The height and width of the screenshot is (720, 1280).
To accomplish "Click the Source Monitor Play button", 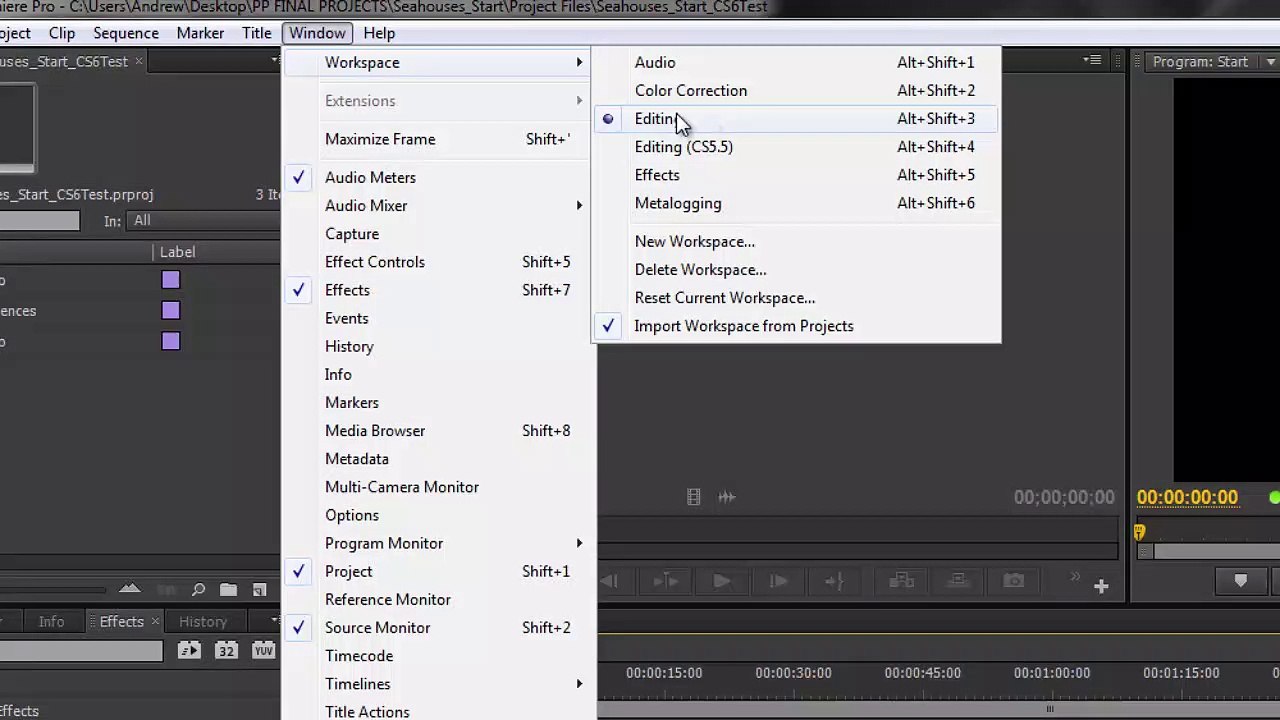I will pos(721,581).
